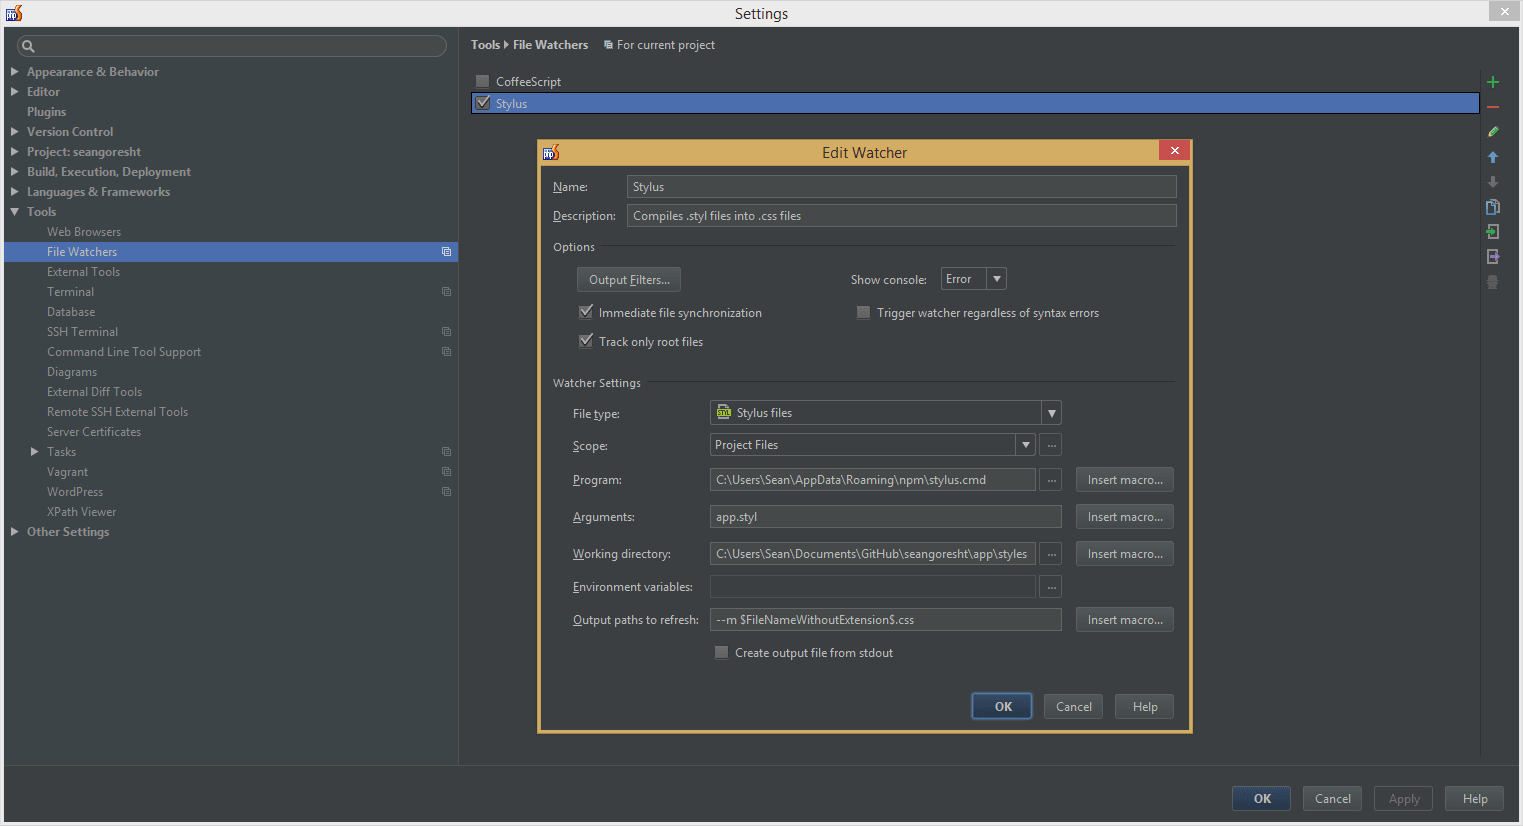Toggle Track only root files
1523x826 pixels.
tap(586, 341)
